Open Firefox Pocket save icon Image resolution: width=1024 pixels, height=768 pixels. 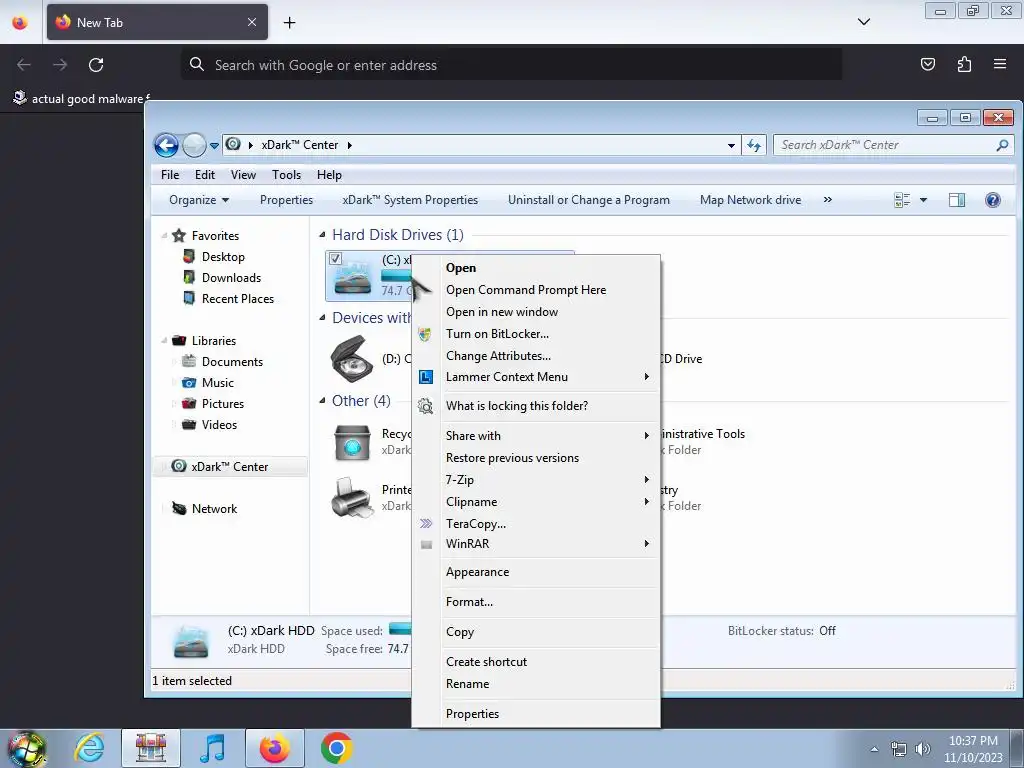click(927, 64)
